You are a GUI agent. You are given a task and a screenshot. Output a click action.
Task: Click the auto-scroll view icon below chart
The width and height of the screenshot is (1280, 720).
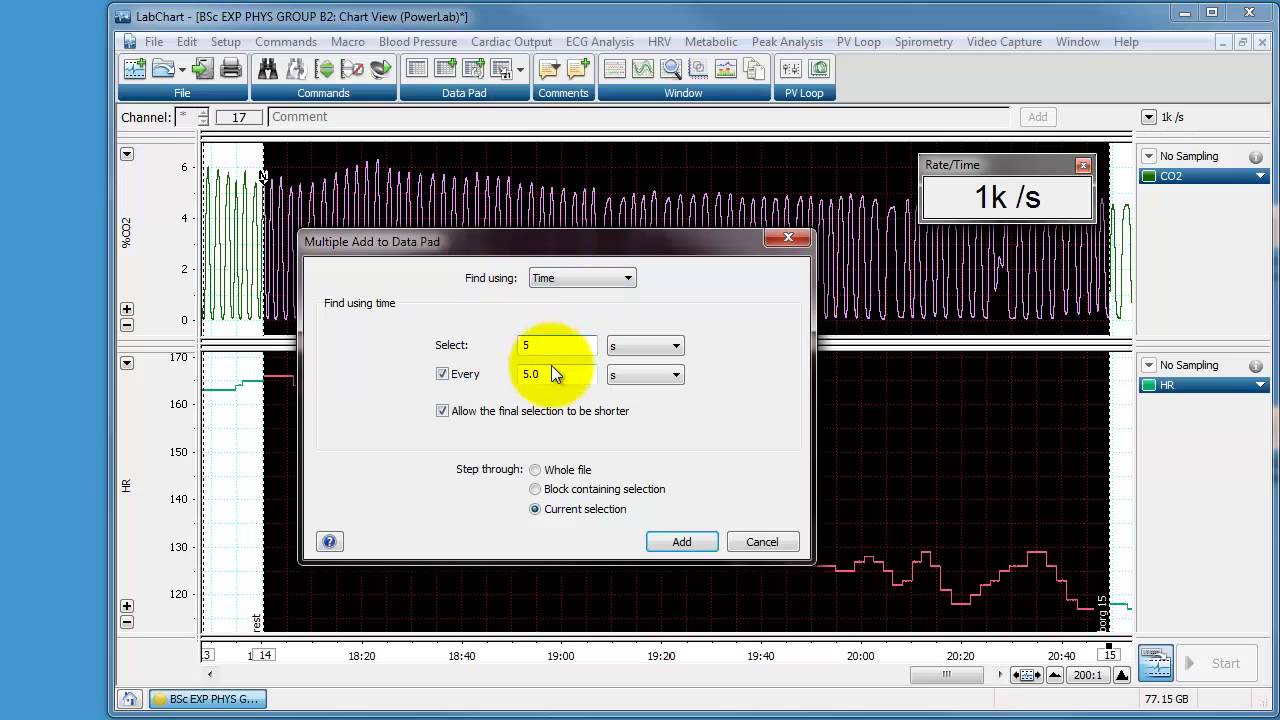(x=1026, y=675)
